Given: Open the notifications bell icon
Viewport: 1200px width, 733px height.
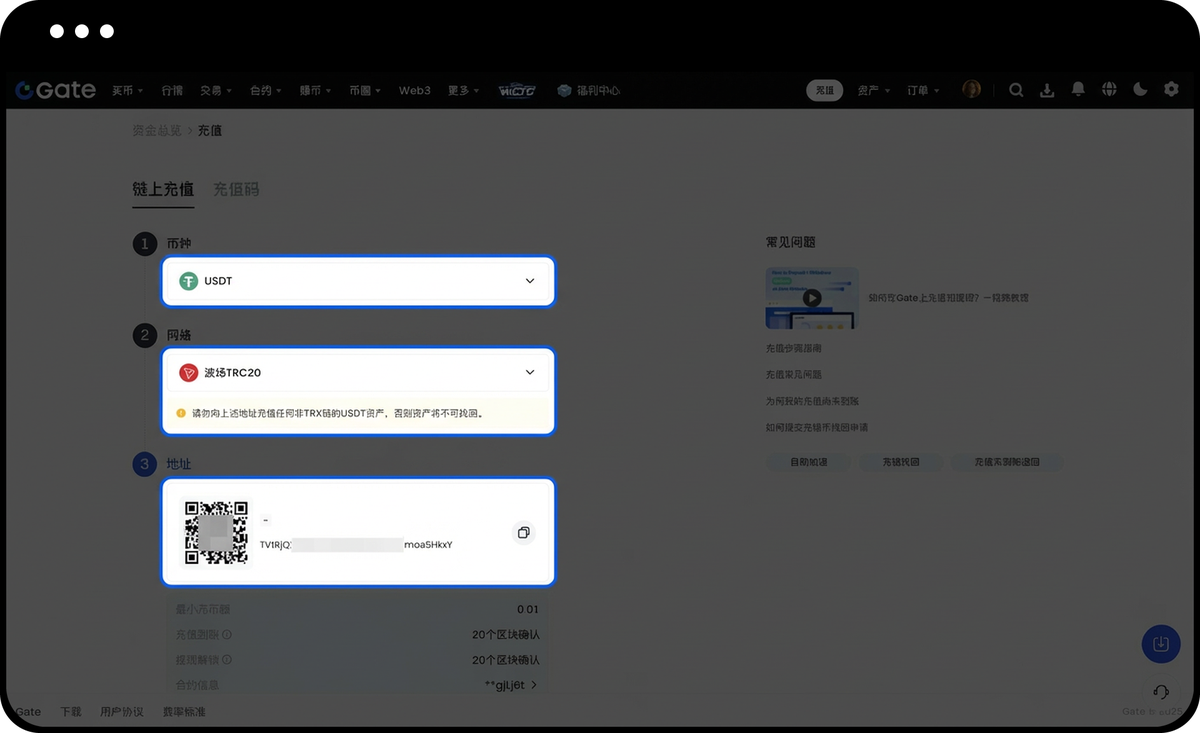Looking at the screenshot, I should 1078,90.
